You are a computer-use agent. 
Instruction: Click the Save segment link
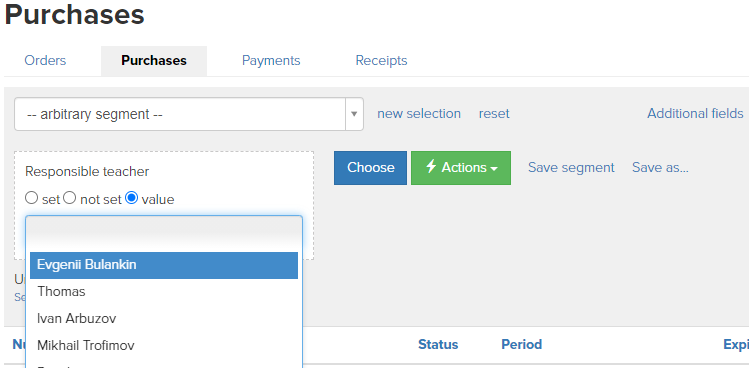[x=571, y=167]
